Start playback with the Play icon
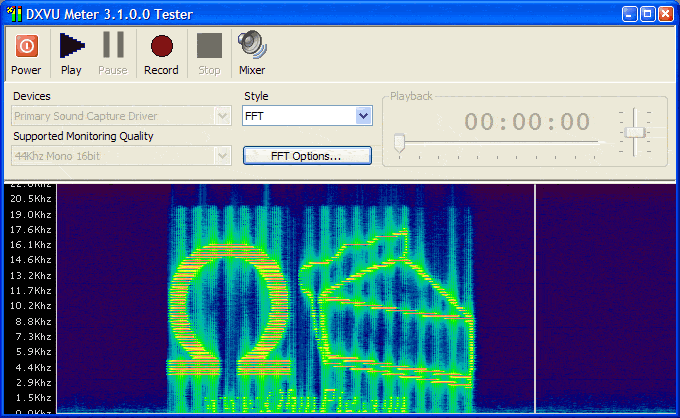 (x=71, y=46)
